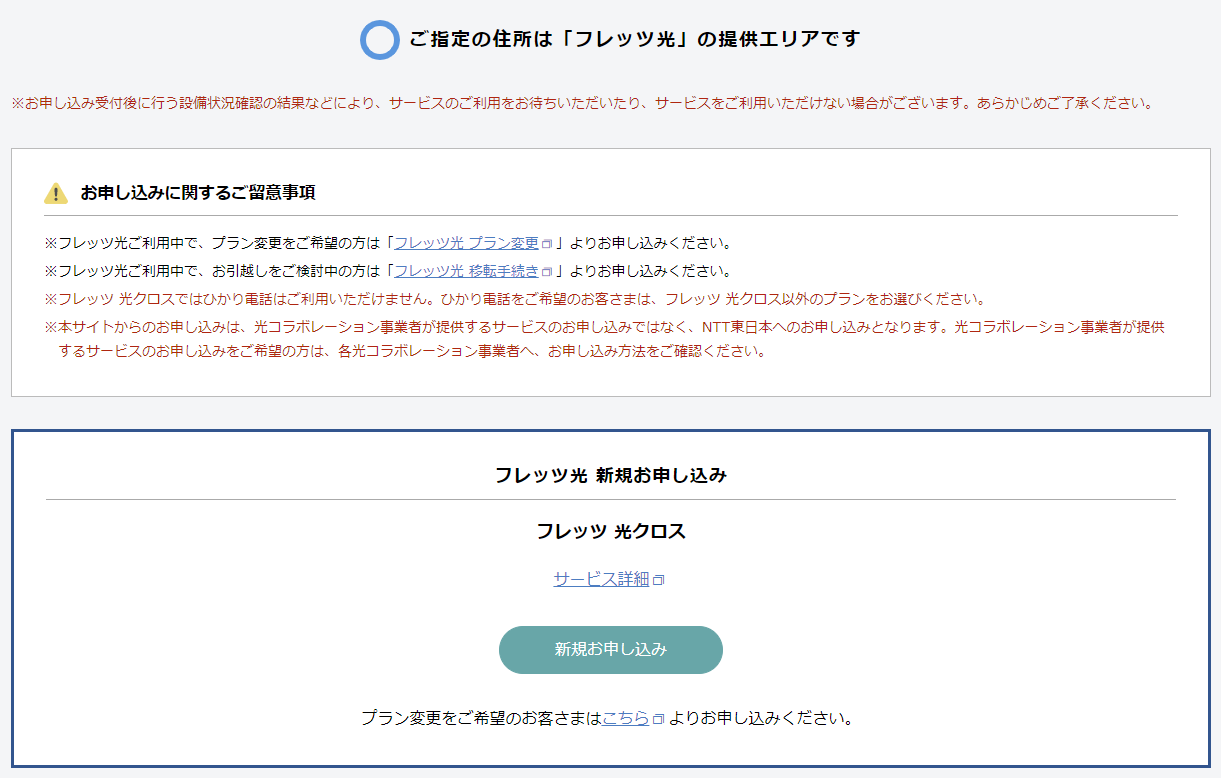
Task: Click the yellow warning triangle icon
Action: [x=55, y=194]
